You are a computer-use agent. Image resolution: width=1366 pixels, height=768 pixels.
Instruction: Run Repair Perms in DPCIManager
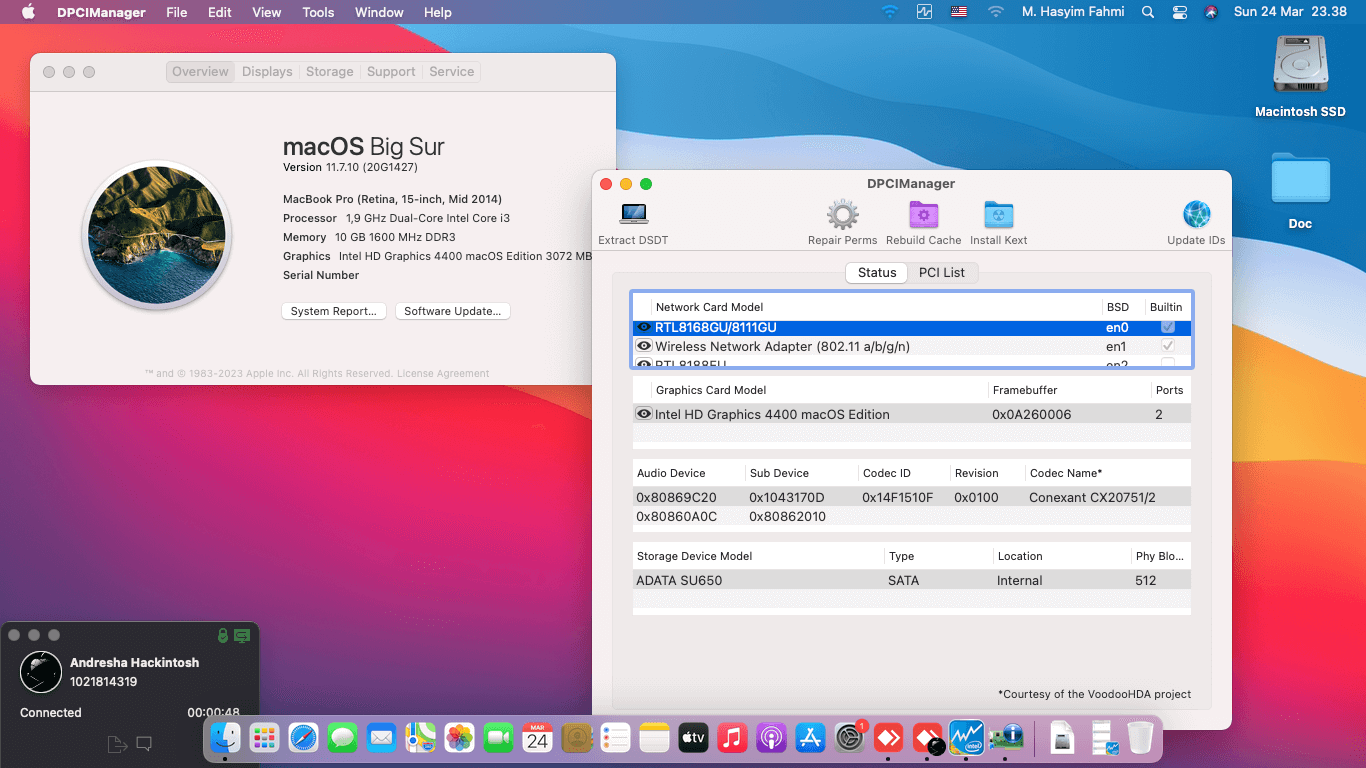[842, 214]
